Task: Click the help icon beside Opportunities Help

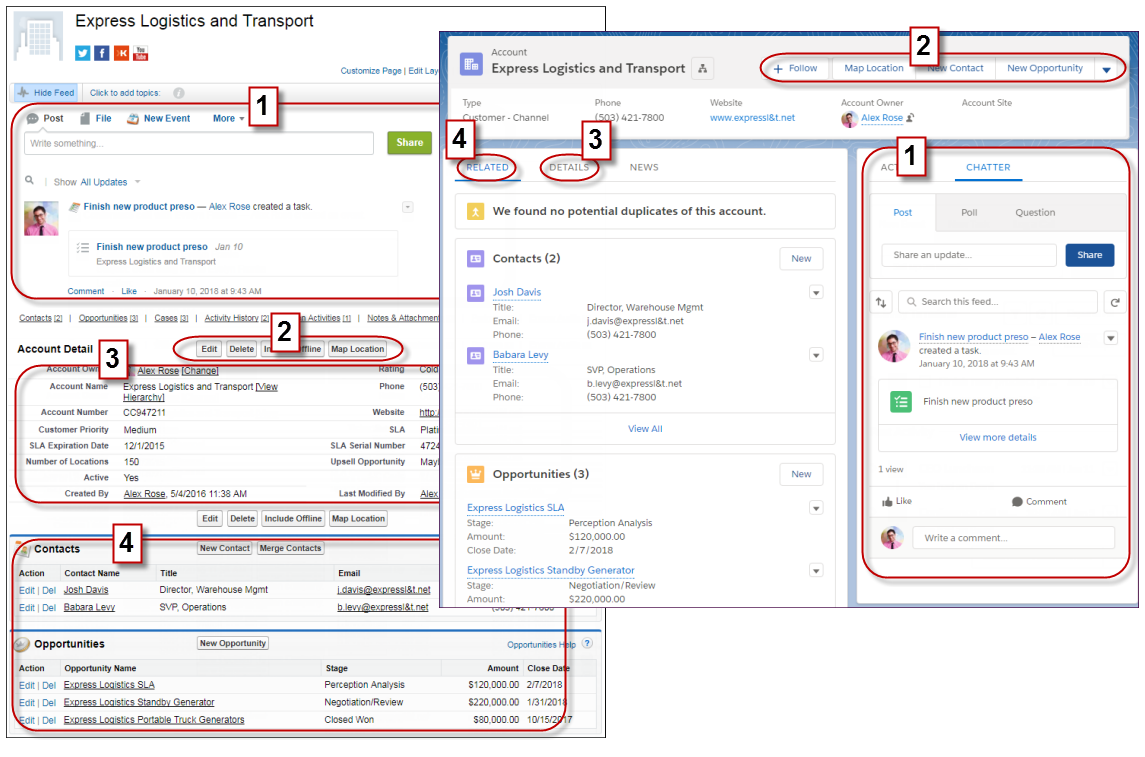Action: pyautogui.click(x=587, y=644)
